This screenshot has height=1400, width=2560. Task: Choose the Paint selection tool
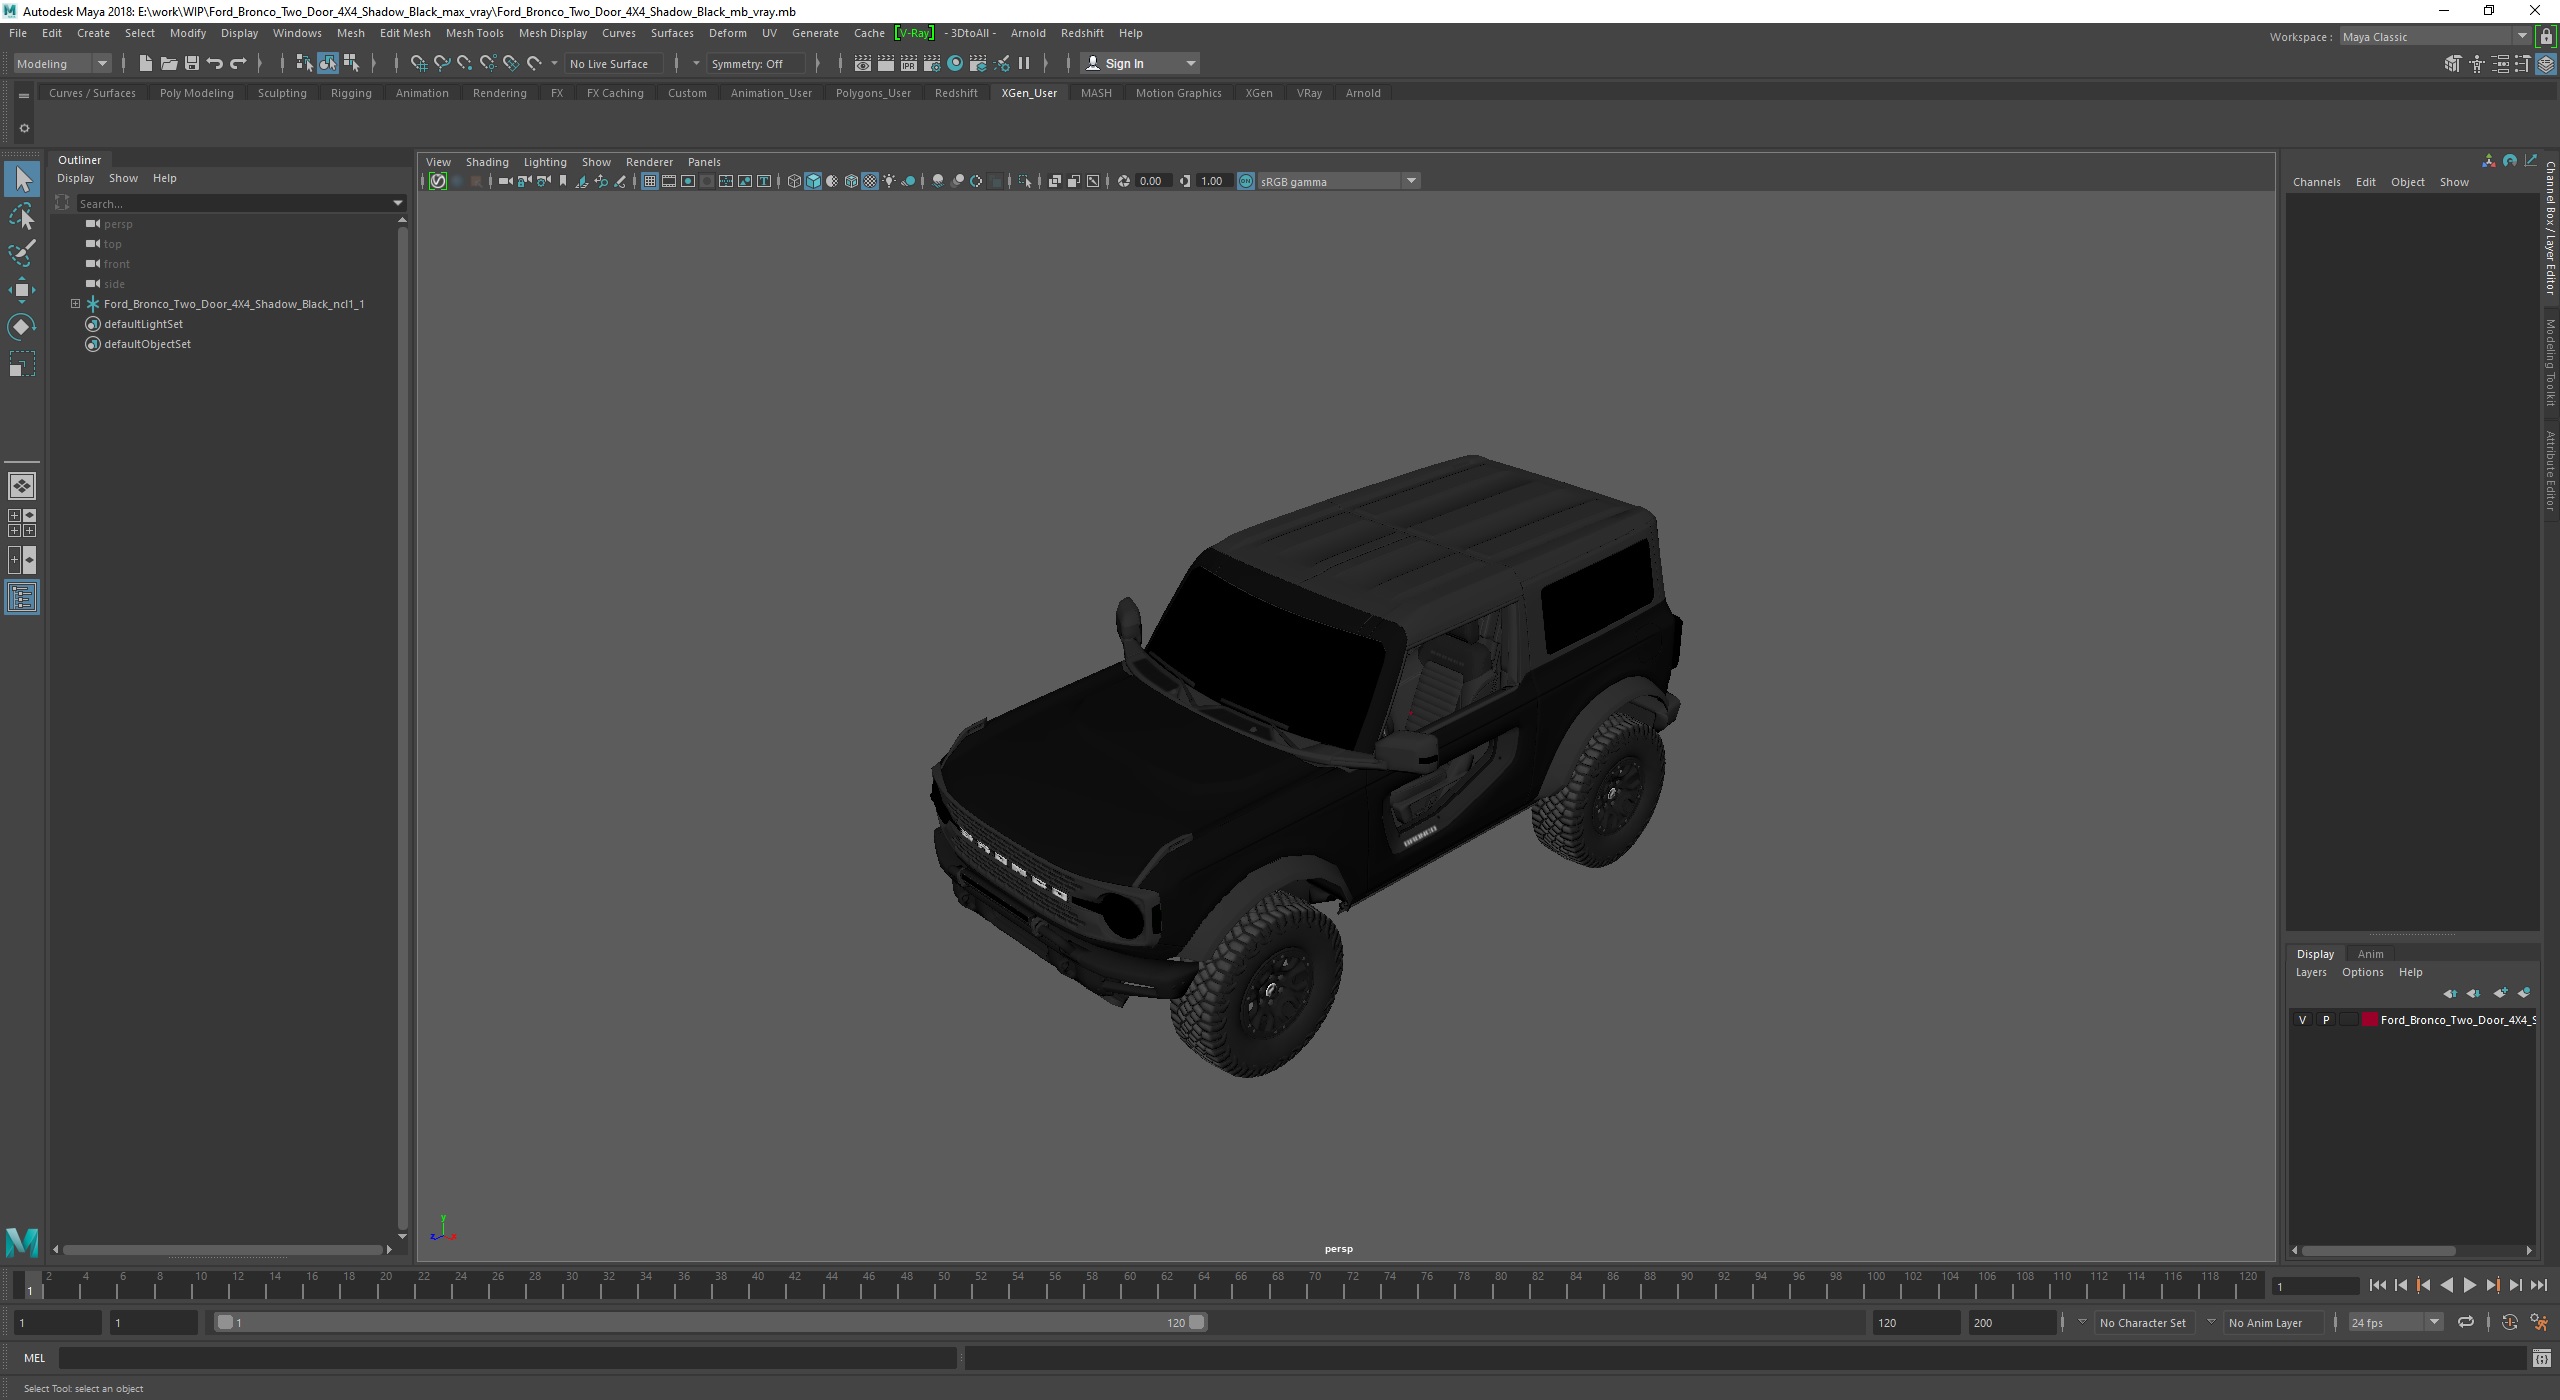click(x=22, y=253)
